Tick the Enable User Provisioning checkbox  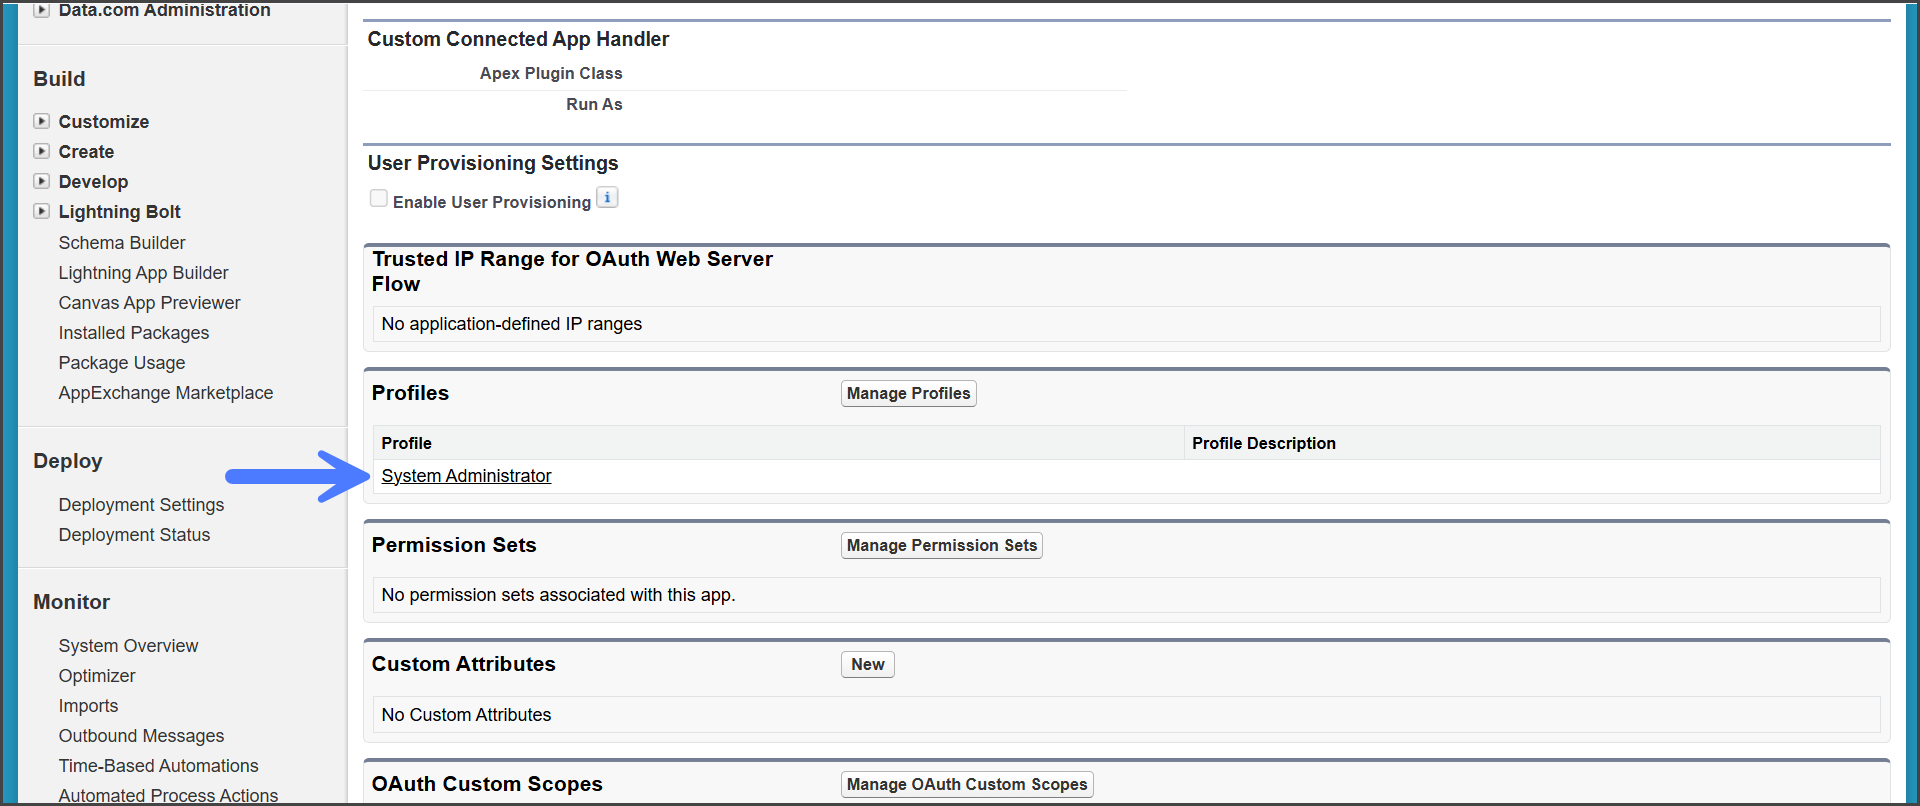379,199
